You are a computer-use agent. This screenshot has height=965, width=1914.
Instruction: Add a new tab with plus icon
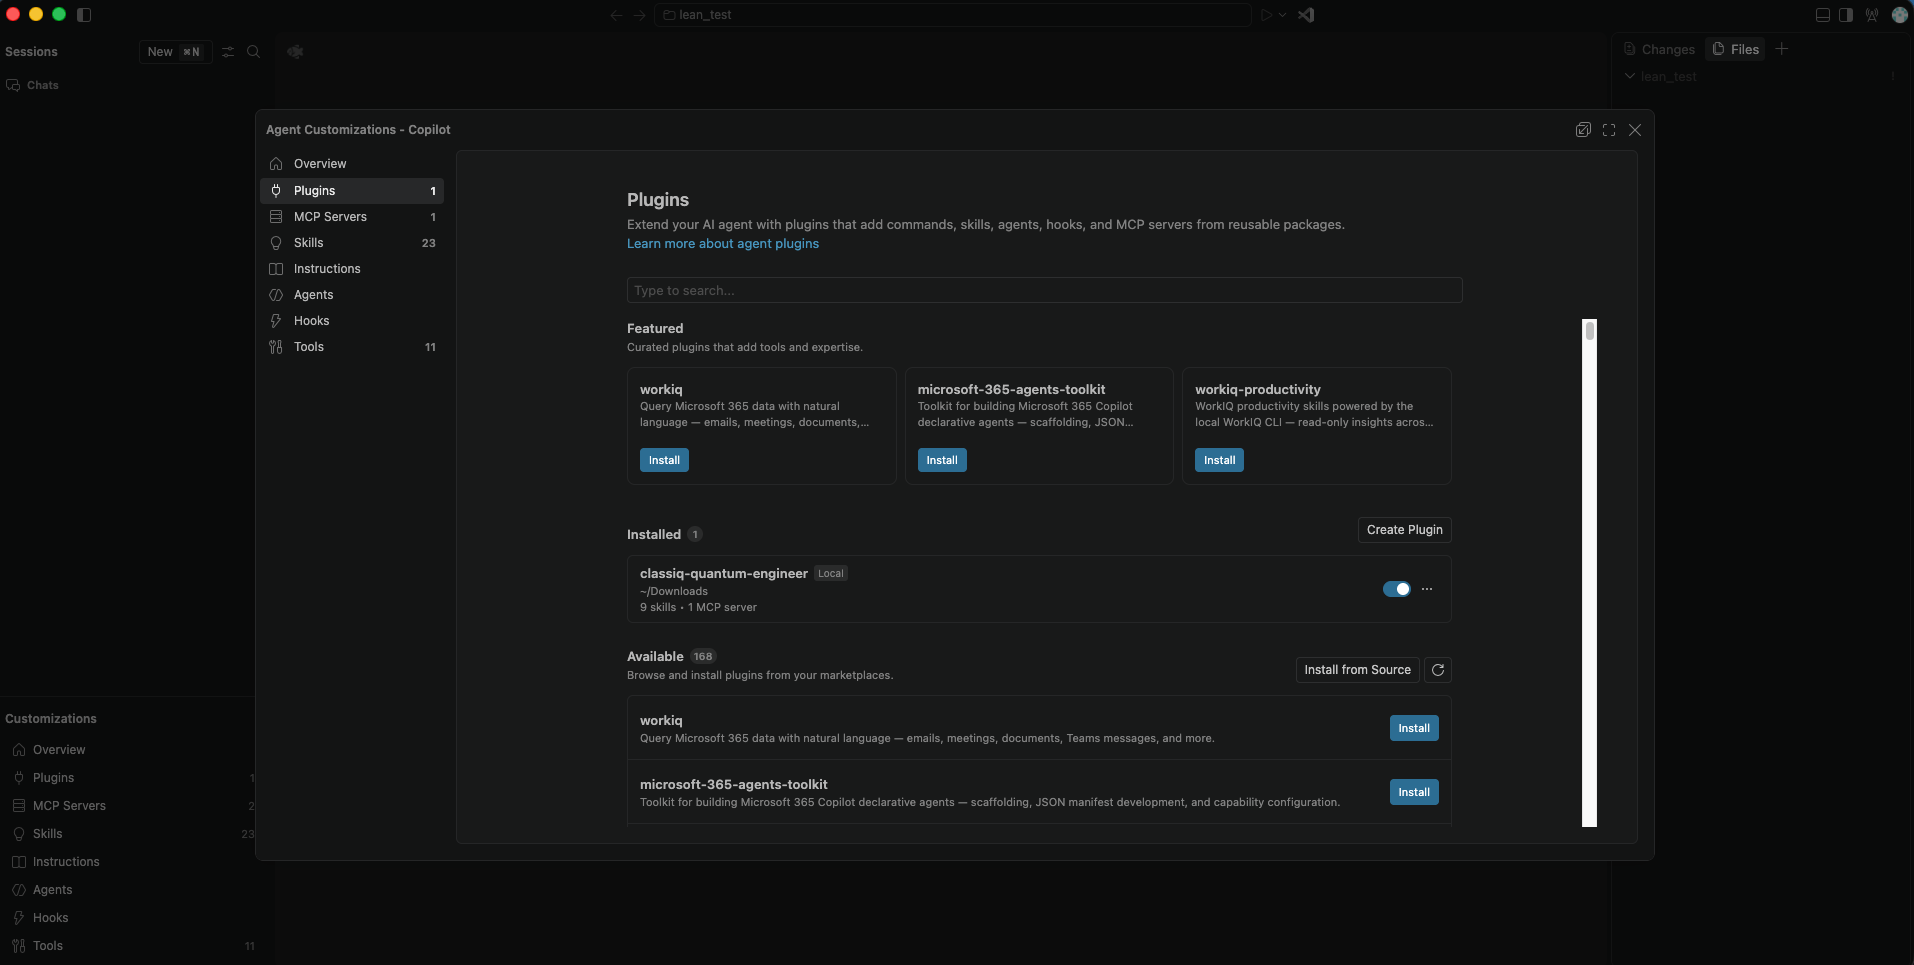point(1781,49)
